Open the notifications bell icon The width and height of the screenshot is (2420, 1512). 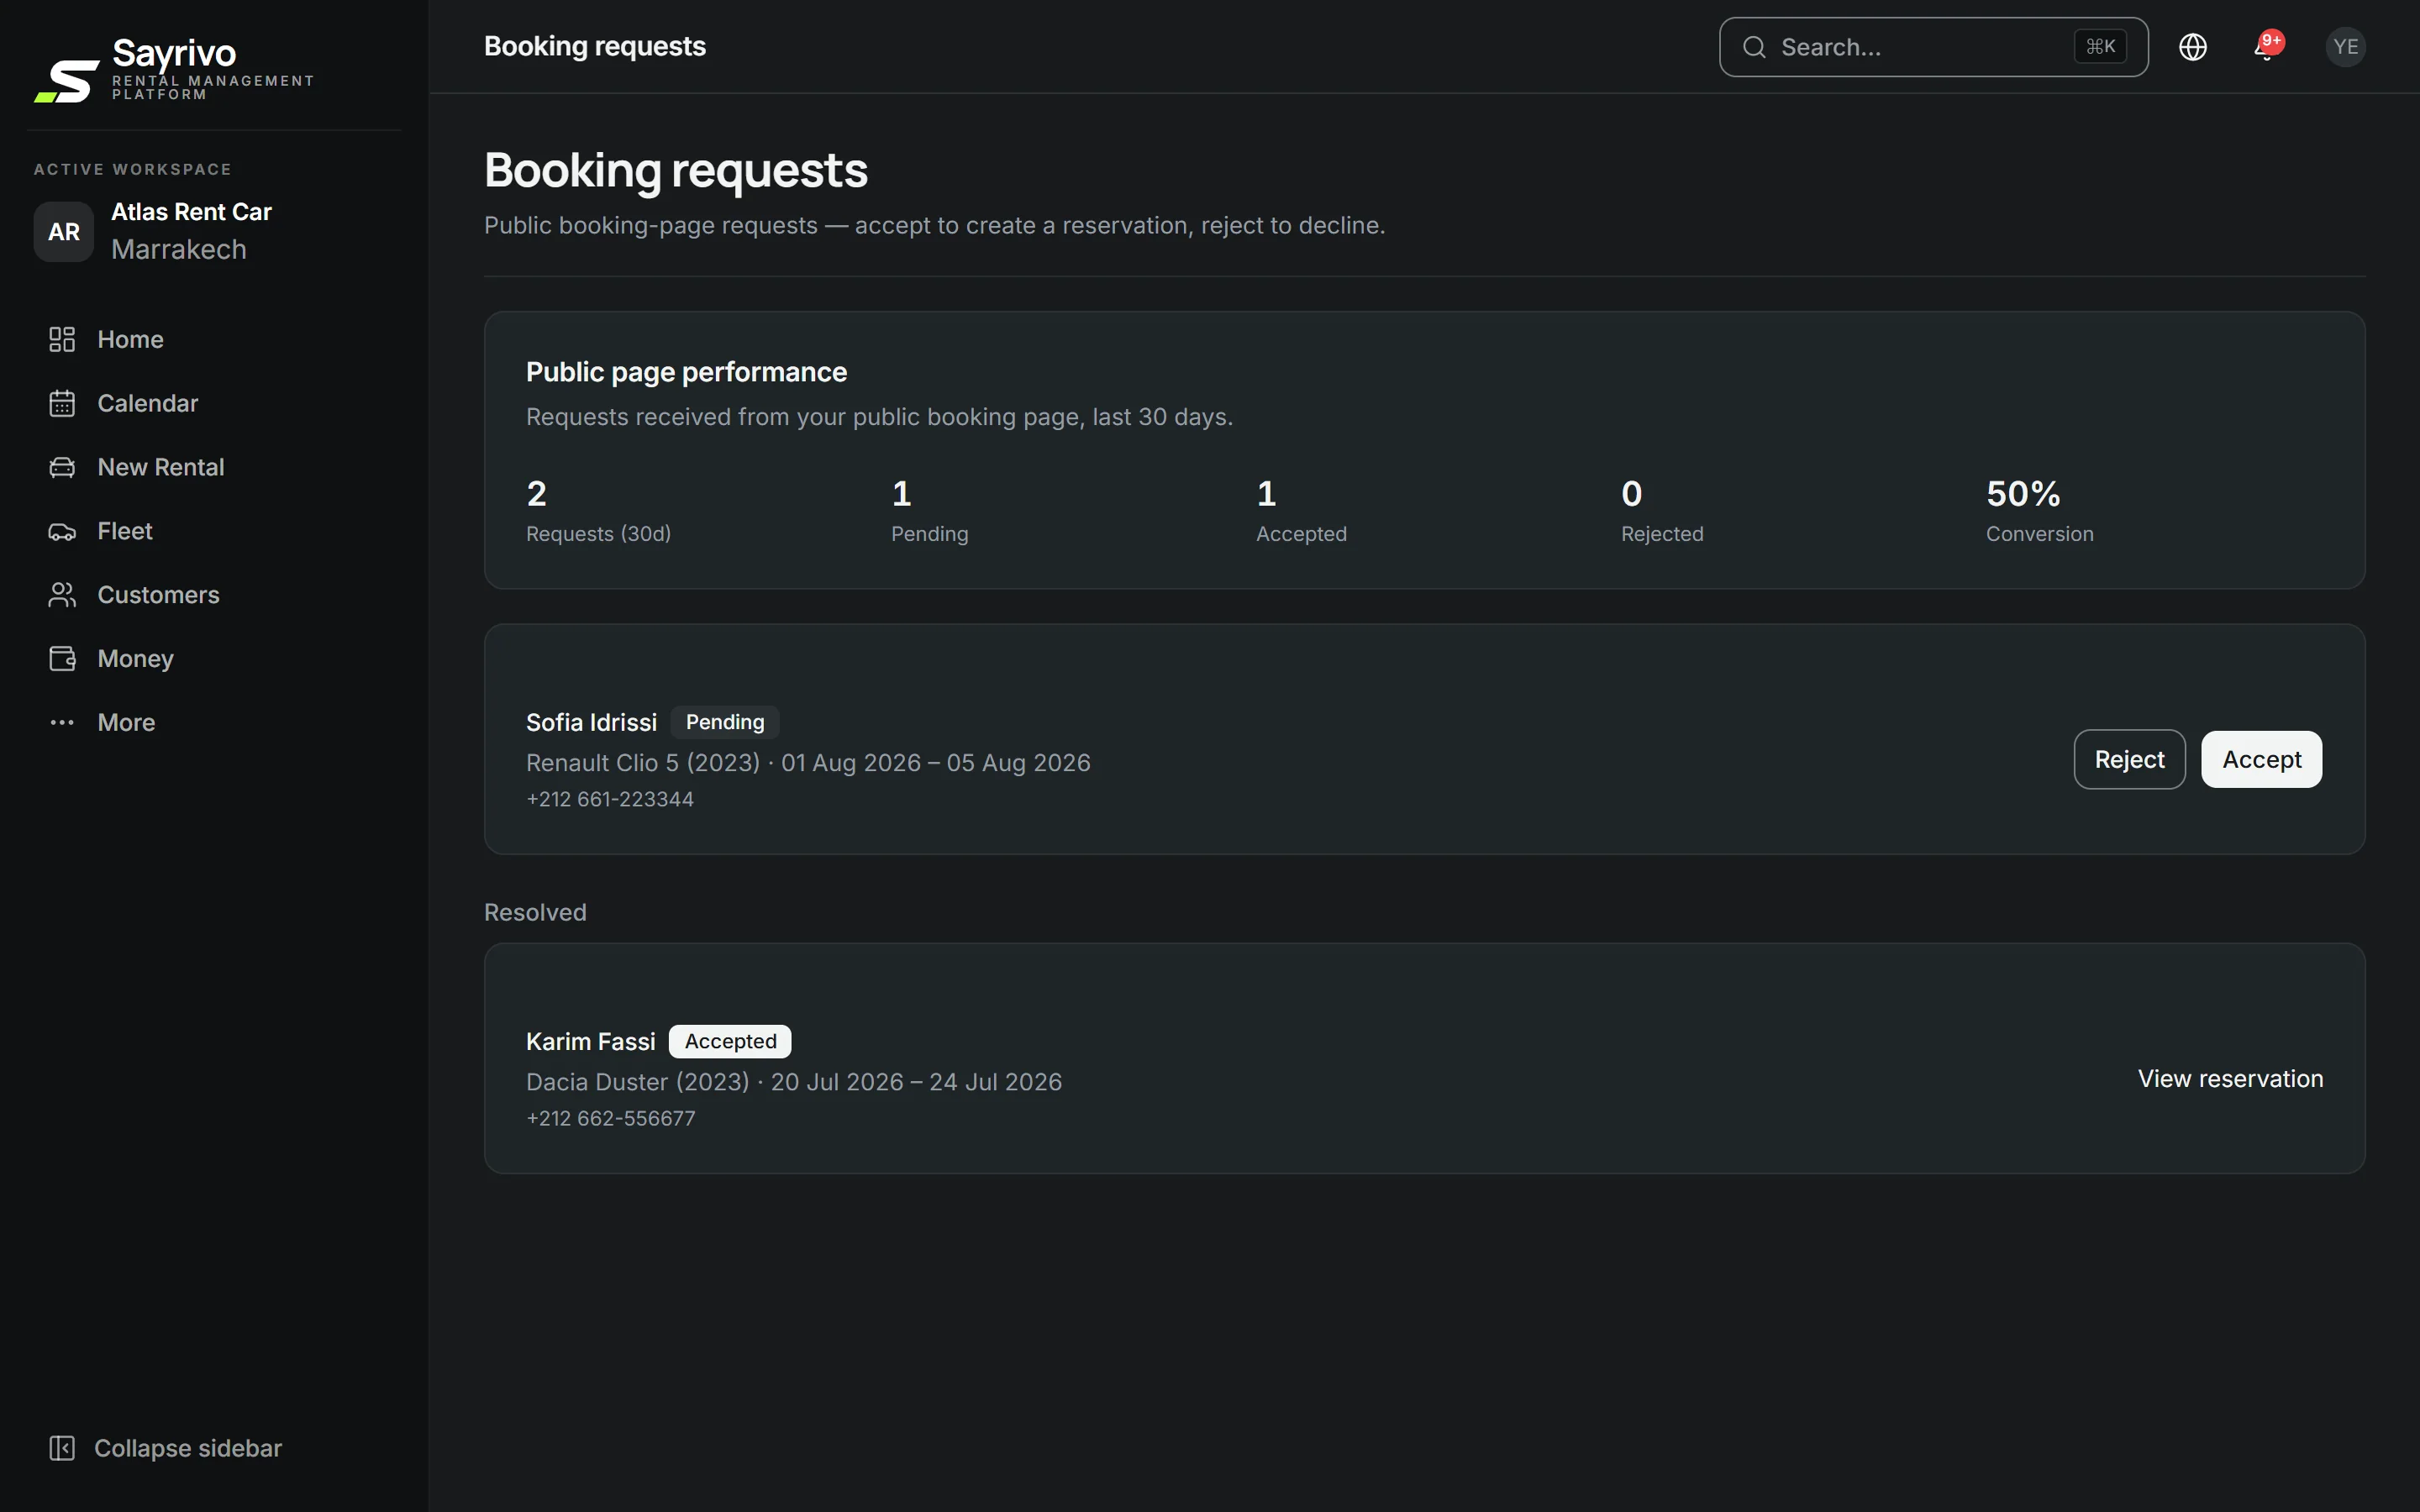(2267, 47)
